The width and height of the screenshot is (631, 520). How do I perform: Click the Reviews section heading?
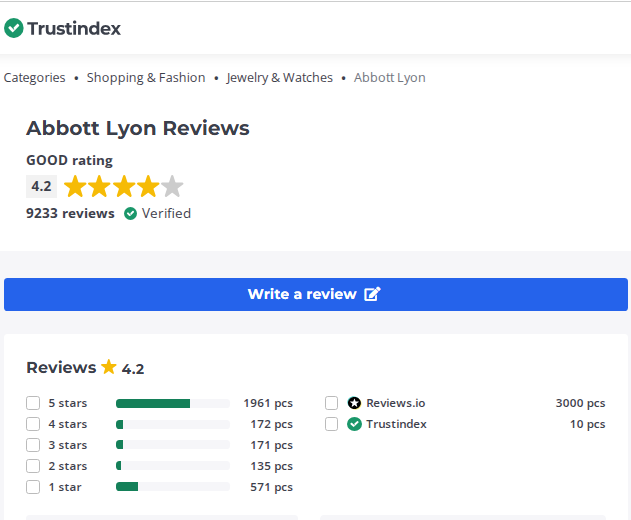click(61, 367)
